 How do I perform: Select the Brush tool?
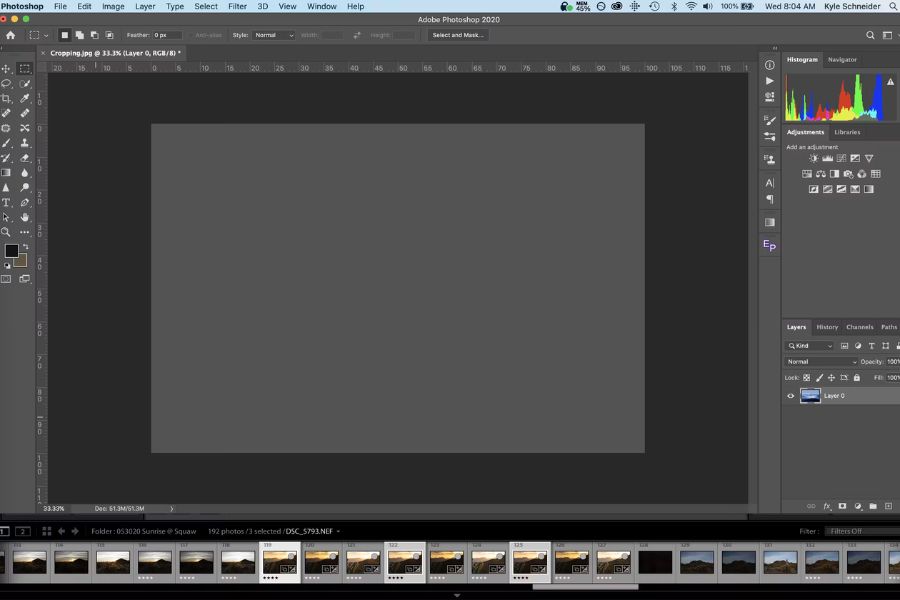click(6, 143)
